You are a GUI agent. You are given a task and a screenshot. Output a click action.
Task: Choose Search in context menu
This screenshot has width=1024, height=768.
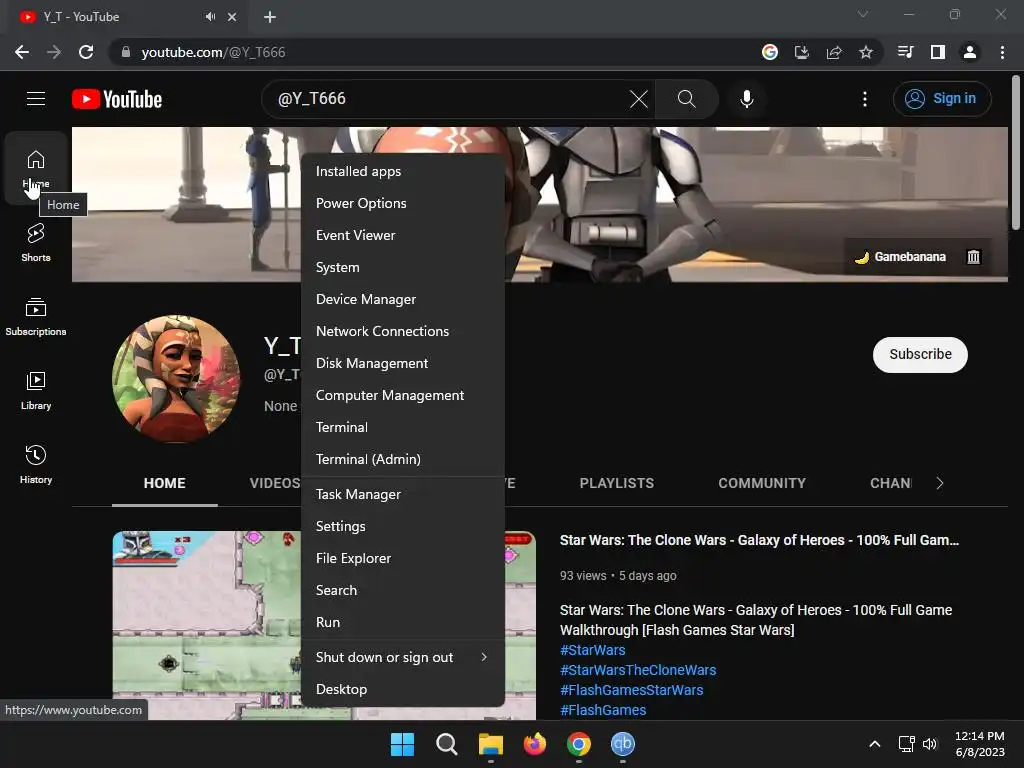pyautogui.click(x=402, y=590)
